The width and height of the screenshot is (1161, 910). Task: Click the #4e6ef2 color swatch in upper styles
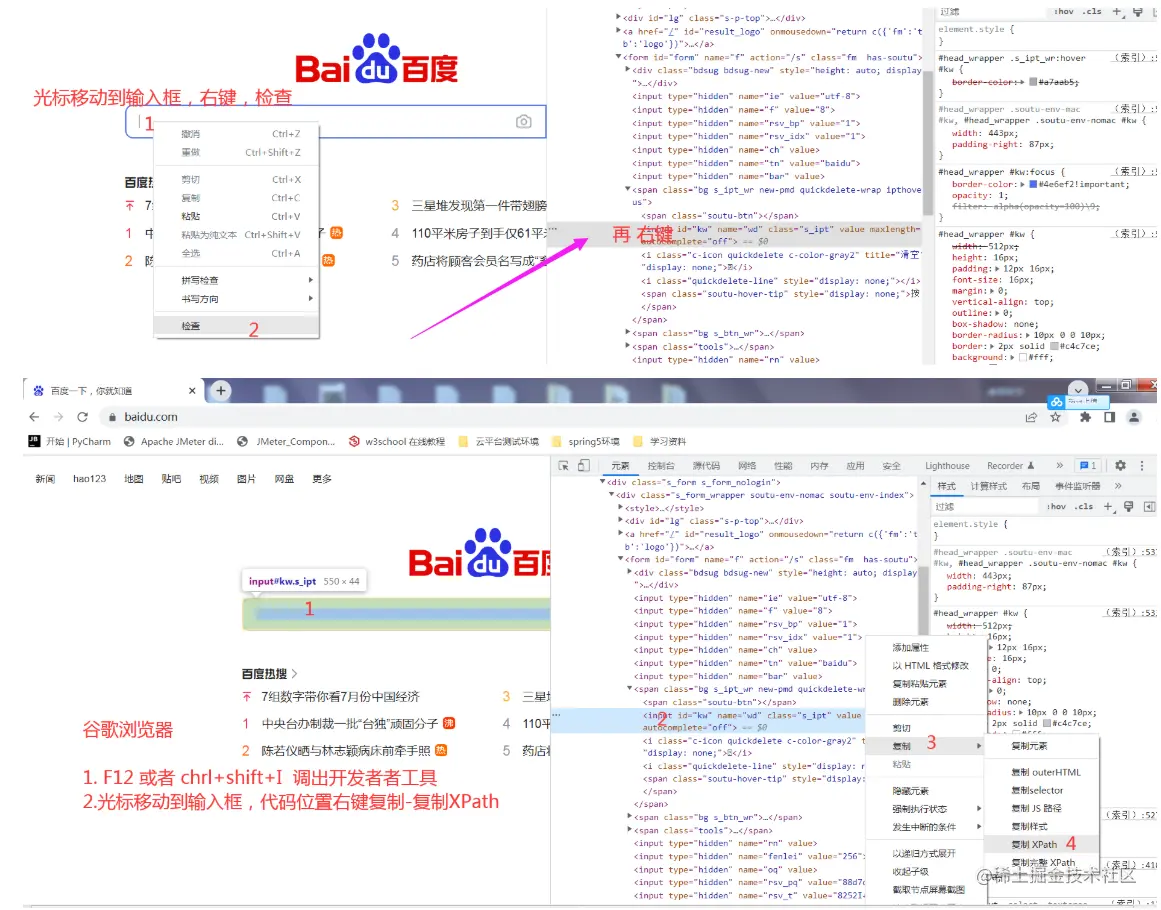coord(1032,184)
